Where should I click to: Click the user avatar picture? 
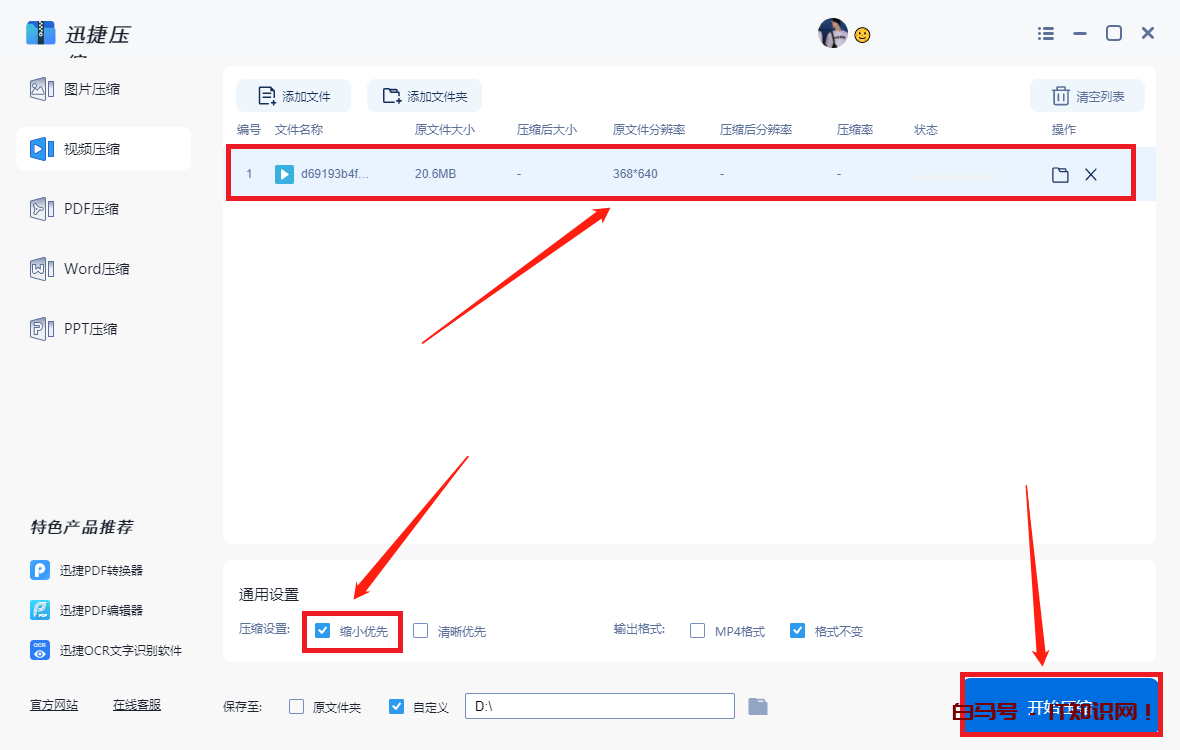pos(832,33)
